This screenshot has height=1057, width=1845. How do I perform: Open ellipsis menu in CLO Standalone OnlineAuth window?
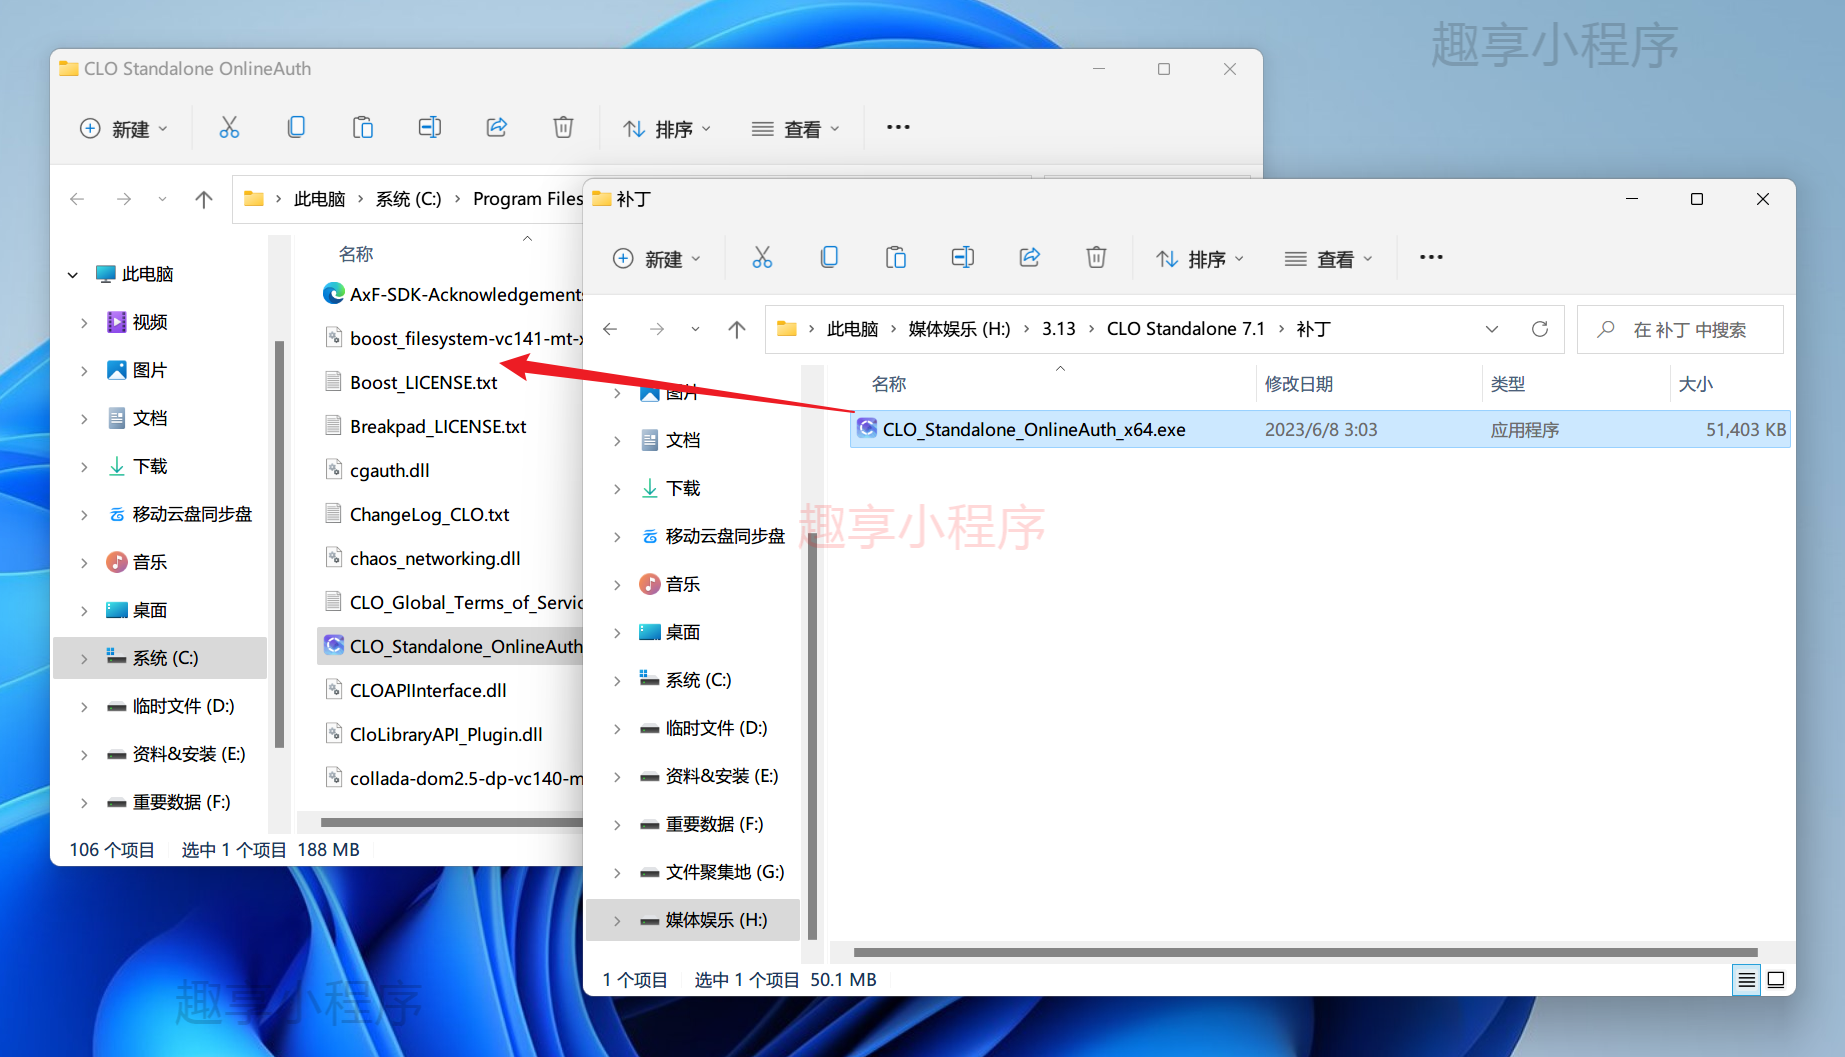click(x=898, y=128)
